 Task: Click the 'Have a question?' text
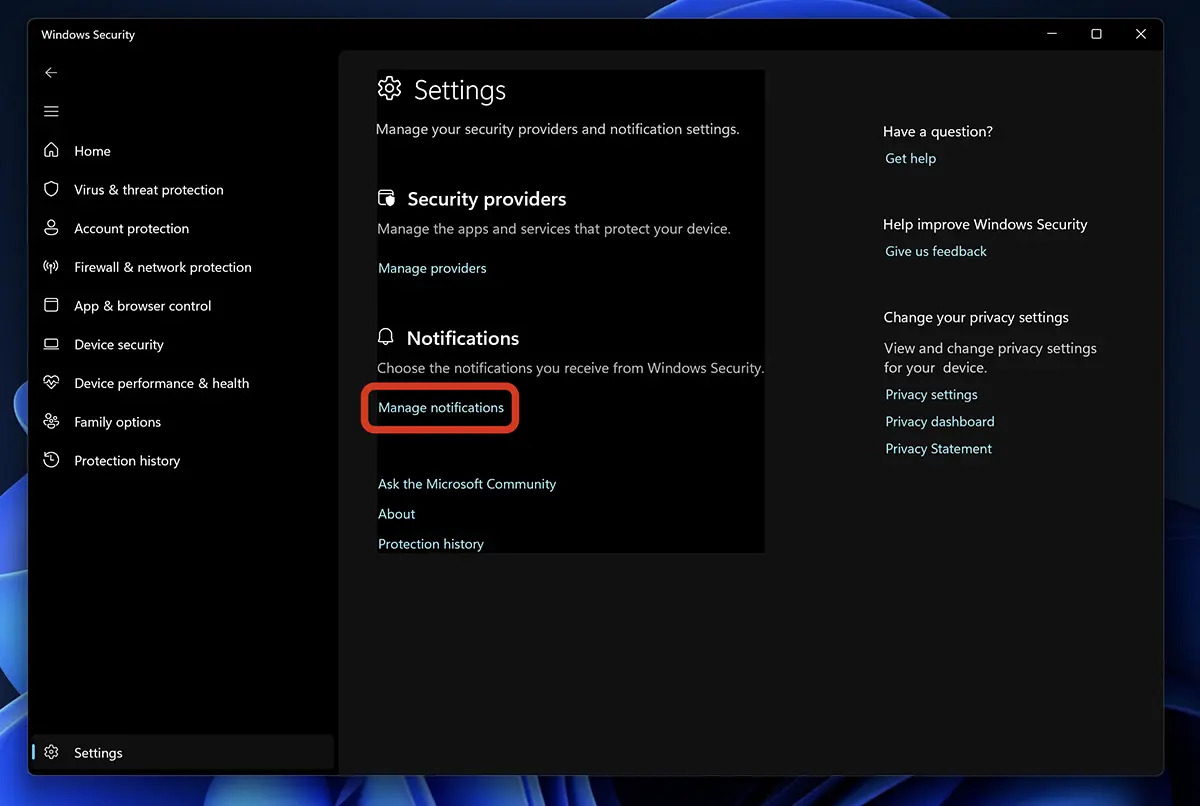(938, 131)
